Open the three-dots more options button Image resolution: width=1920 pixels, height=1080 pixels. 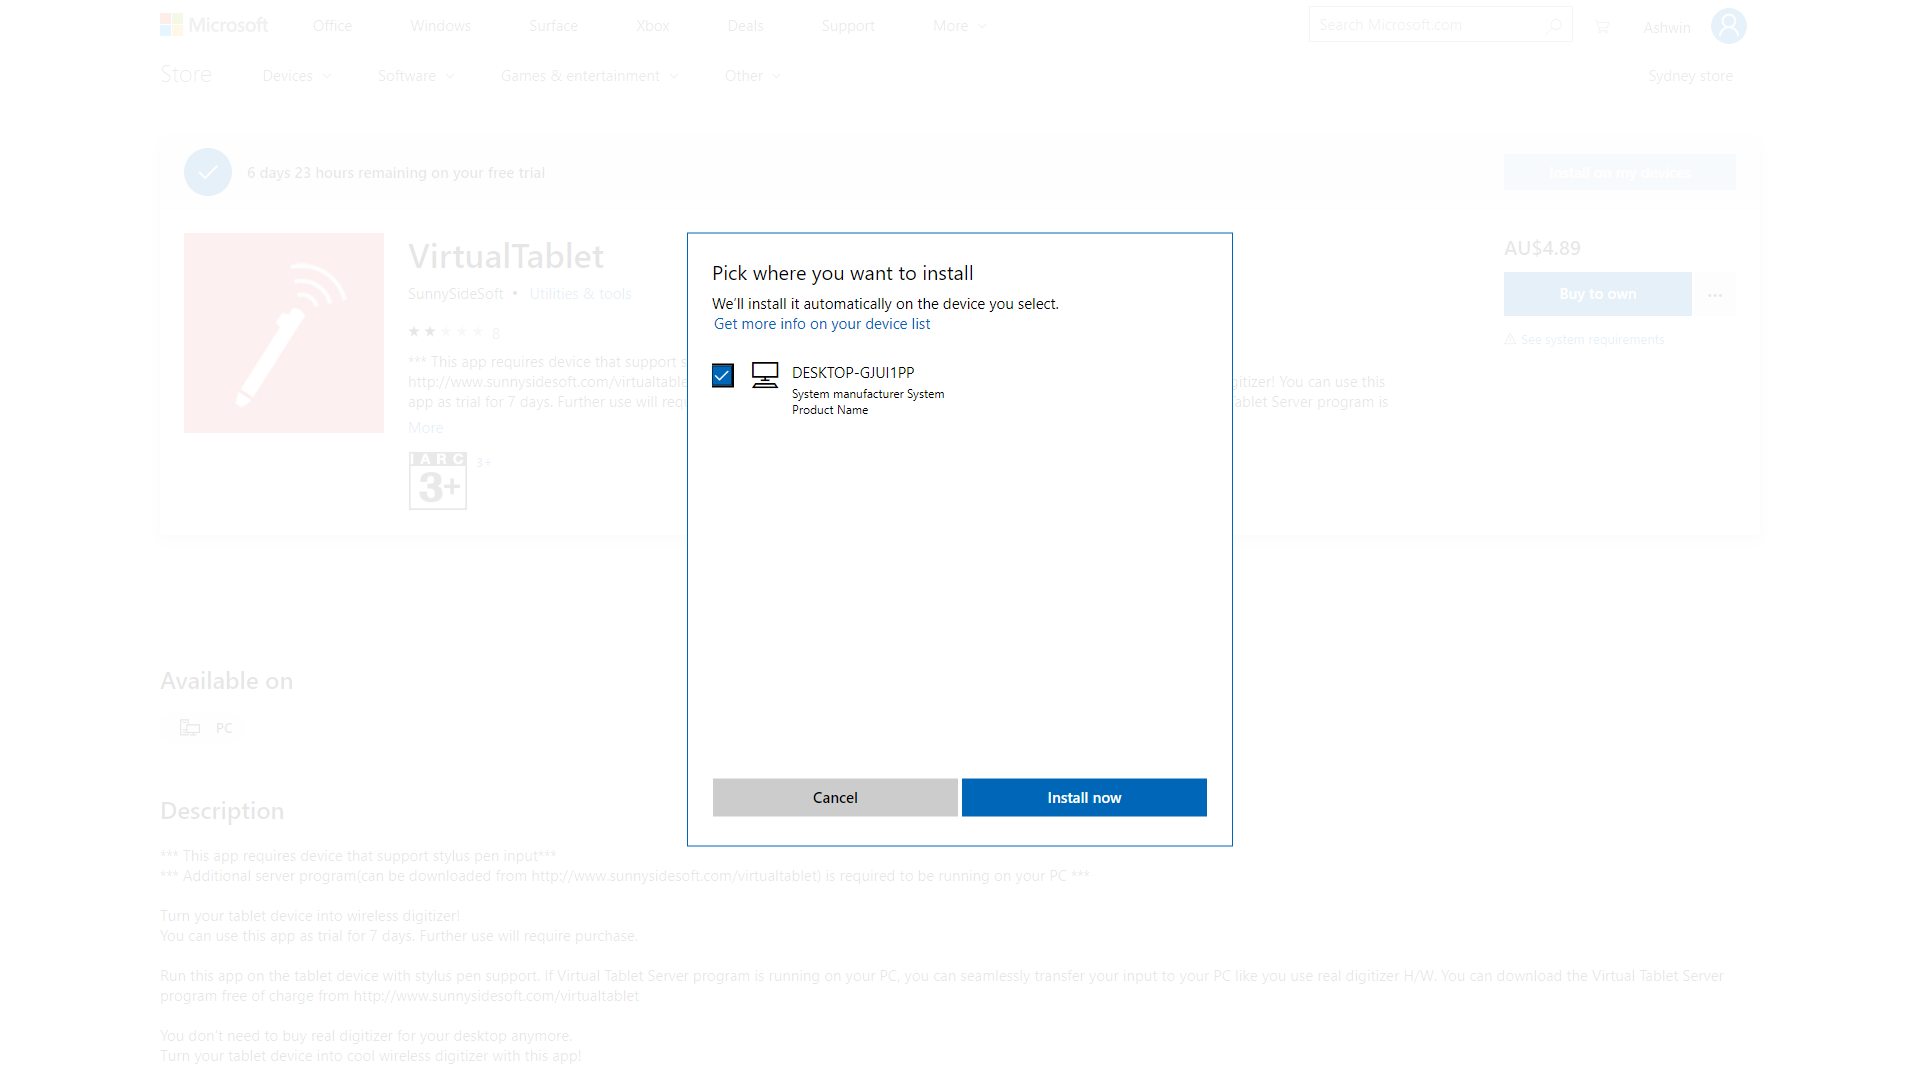pos(1715,295)
